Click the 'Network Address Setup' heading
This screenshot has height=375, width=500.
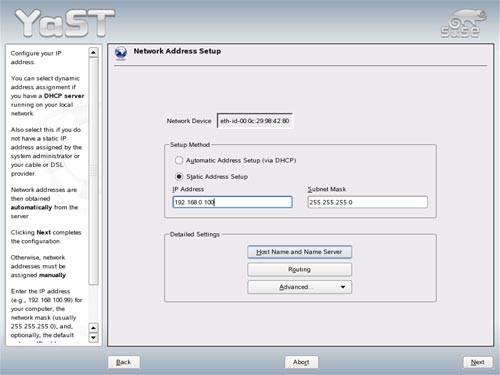[177, 51]
